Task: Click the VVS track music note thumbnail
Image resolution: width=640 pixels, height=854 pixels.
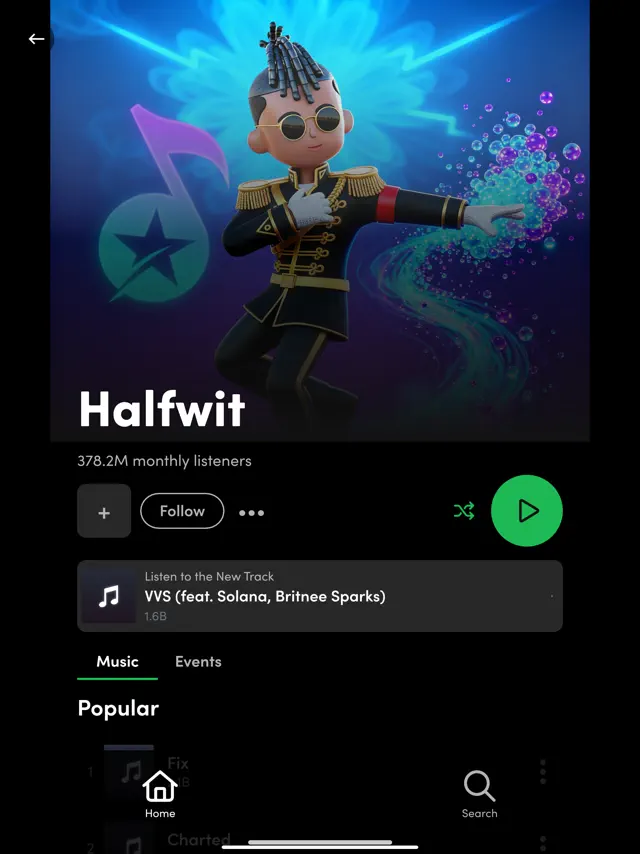Action: tap(108, 596)
